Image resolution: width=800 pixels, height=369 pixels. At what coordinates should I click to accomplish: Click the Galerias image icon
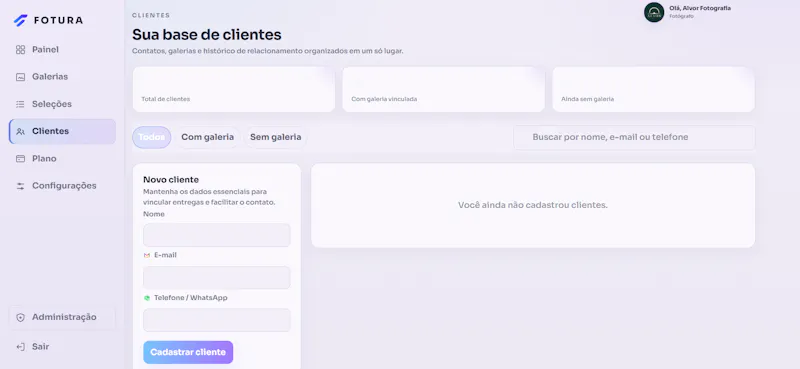point(20,77)
